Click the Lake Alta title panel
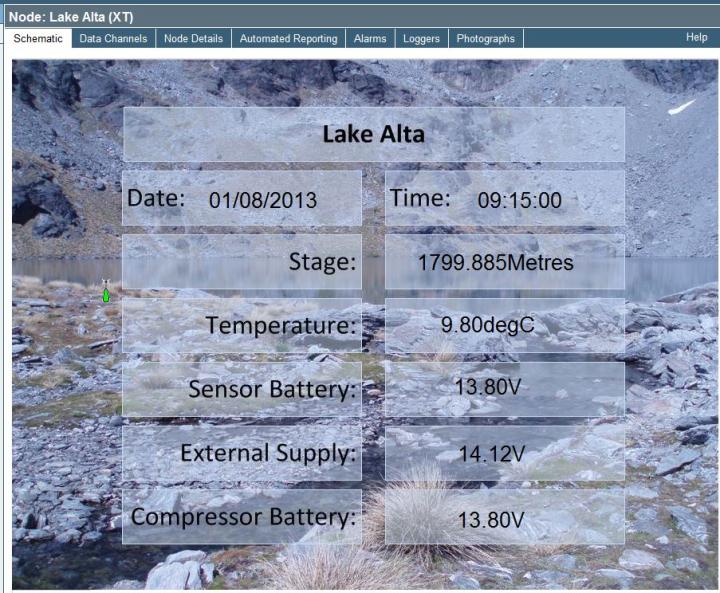Image resolution: width=720 pixels, height=593 pixels. pyautogui.click(x=373, y=134)
